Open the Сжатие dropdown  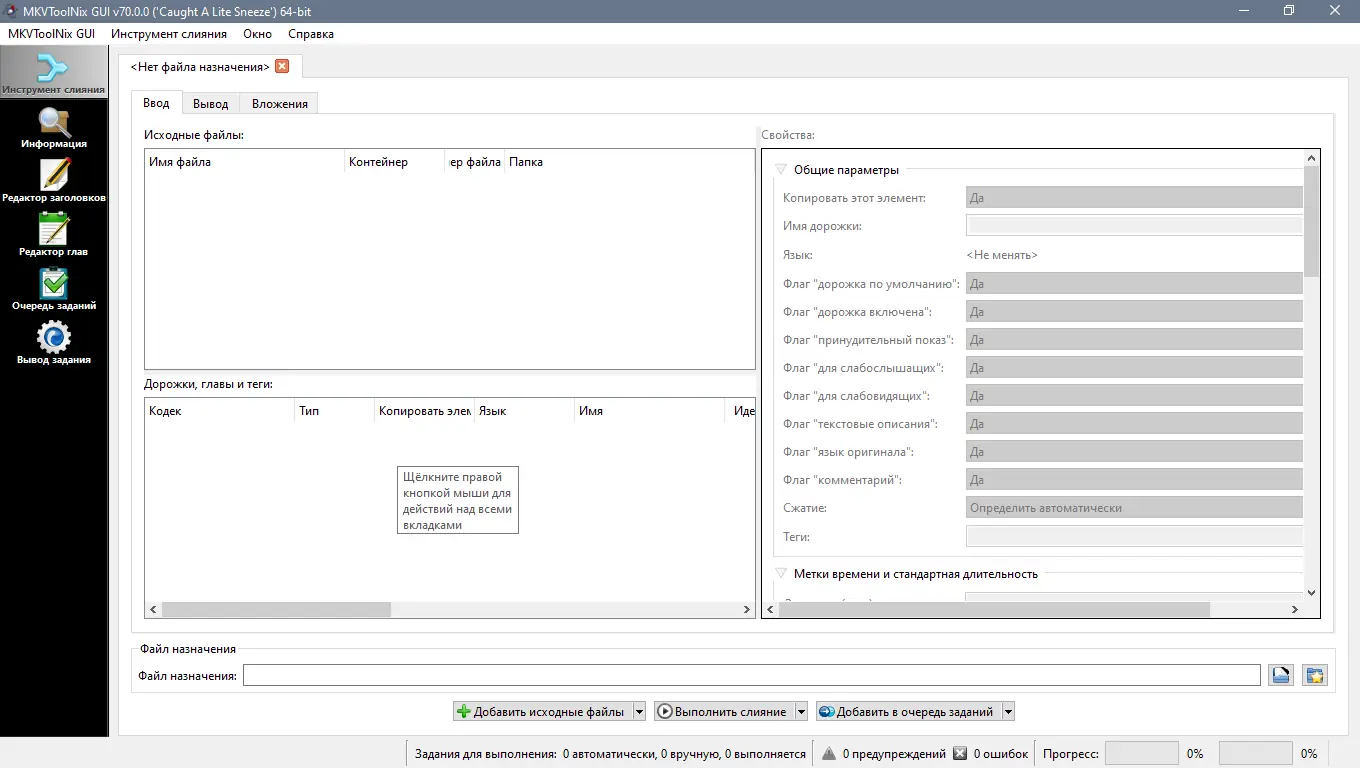1134,508
